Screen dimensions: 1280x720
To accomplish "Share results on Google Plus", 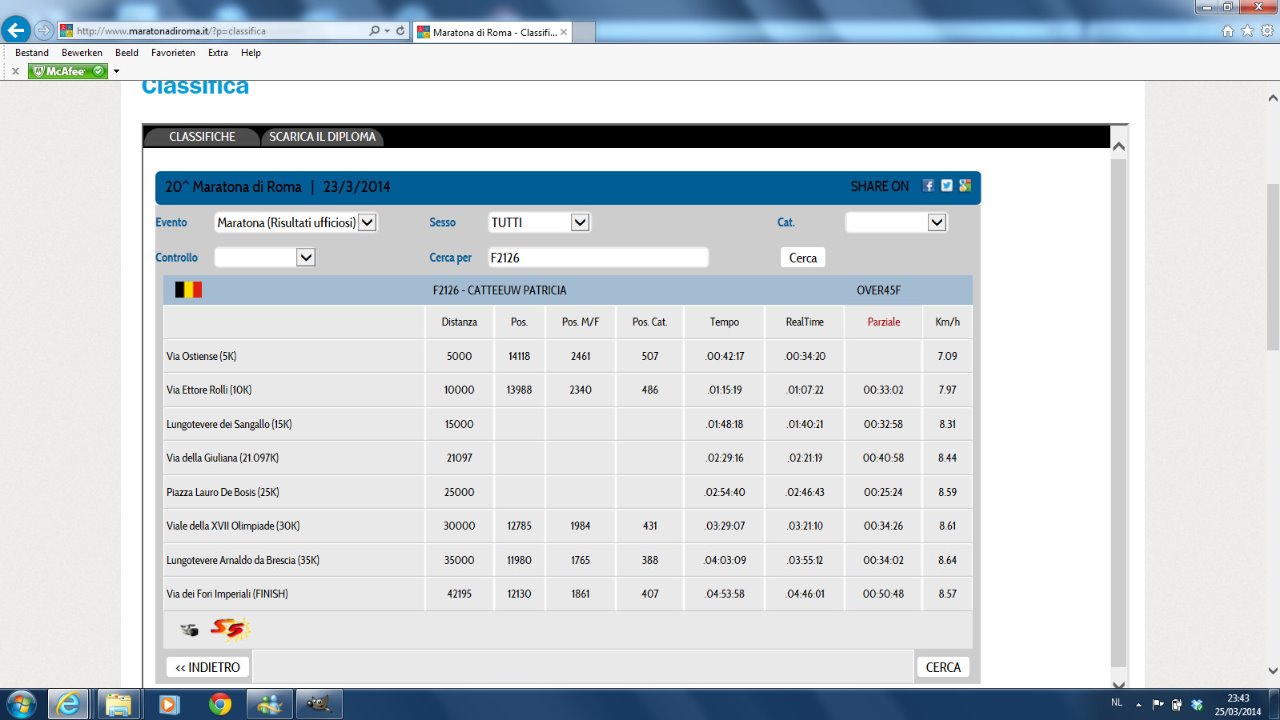I will pos(964,186).
